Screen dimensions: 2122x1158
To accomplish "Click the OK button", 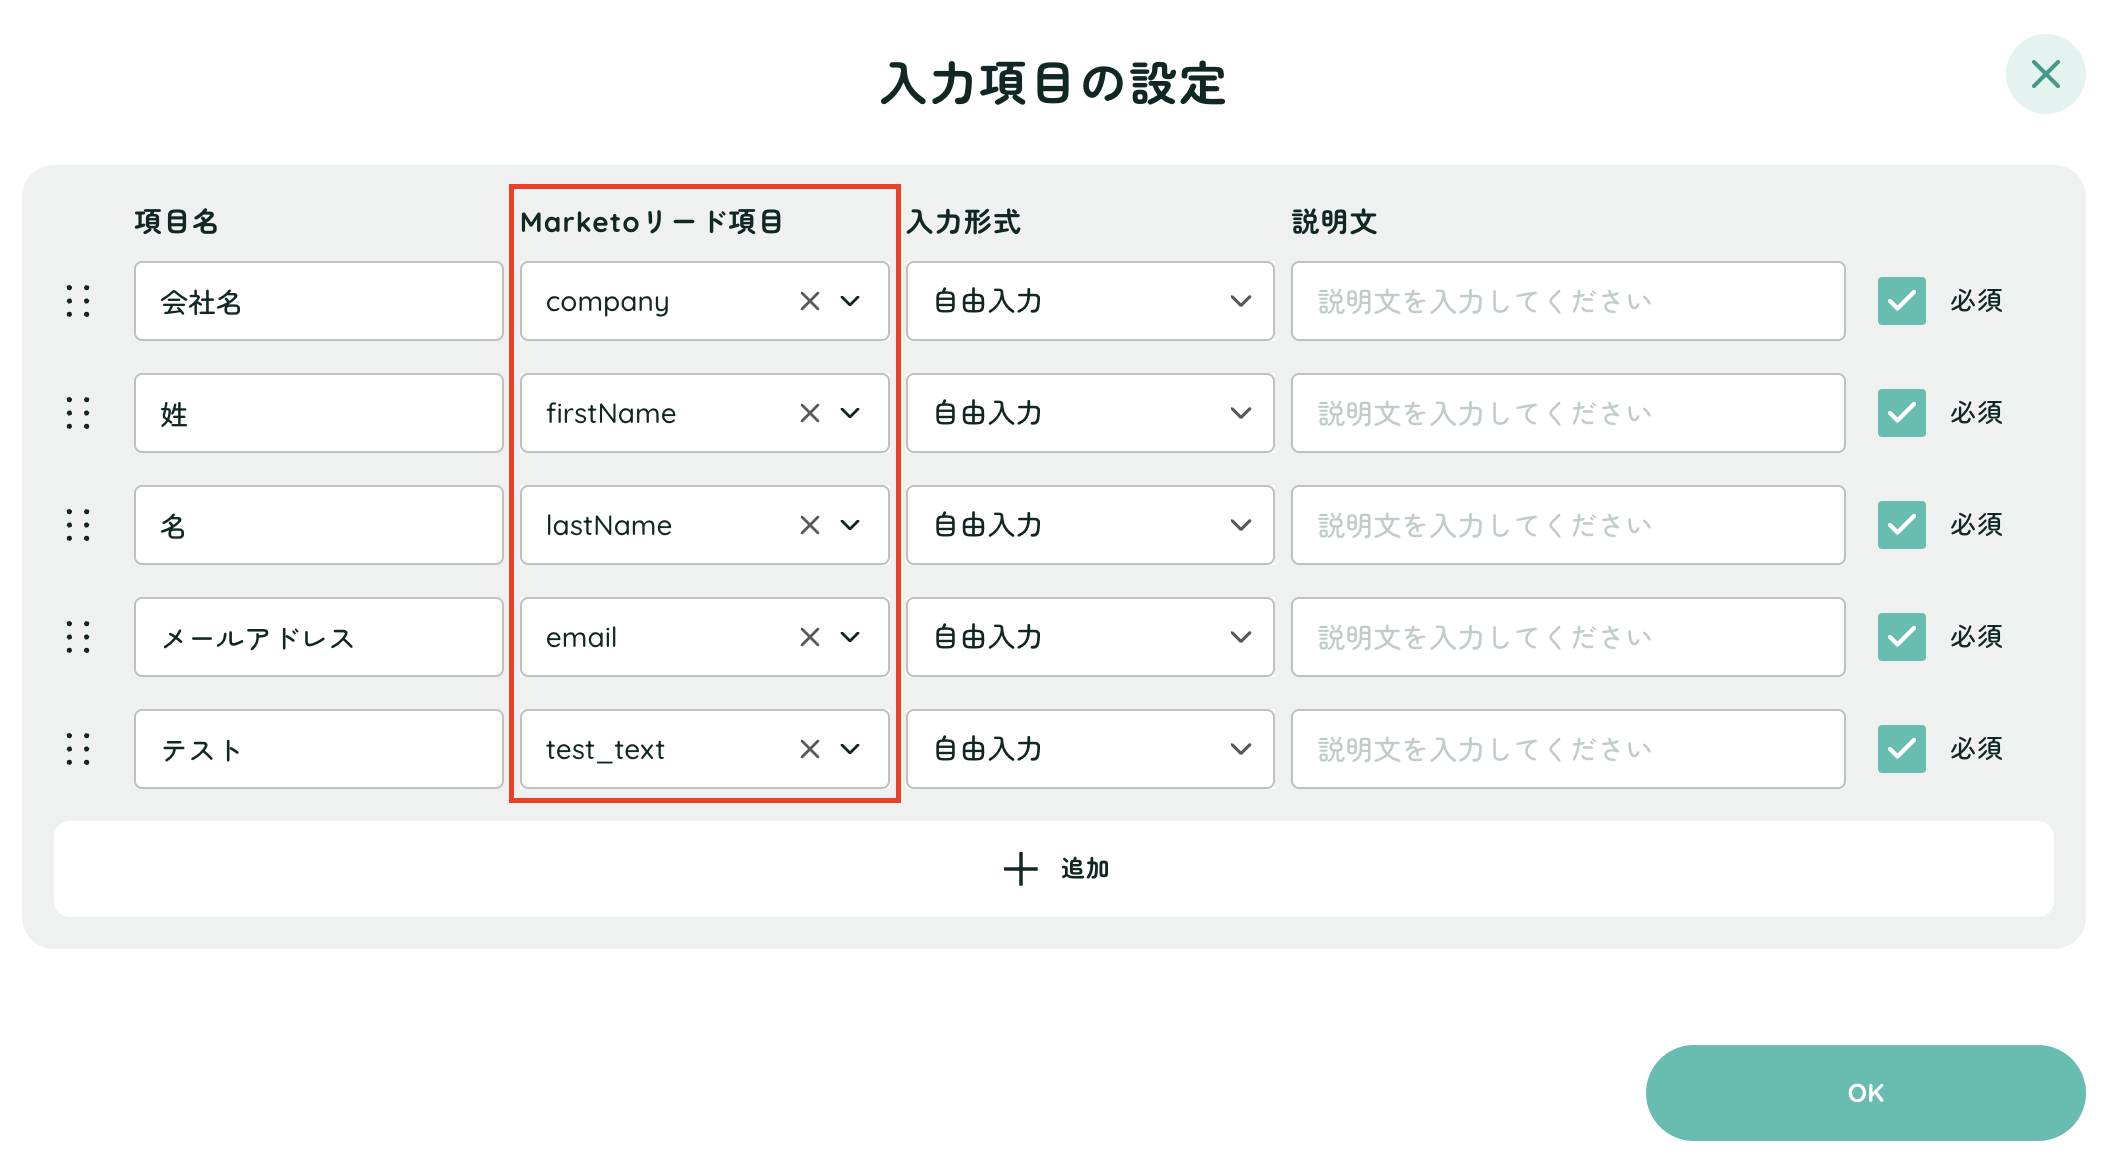I will tap(1865, 1093).
